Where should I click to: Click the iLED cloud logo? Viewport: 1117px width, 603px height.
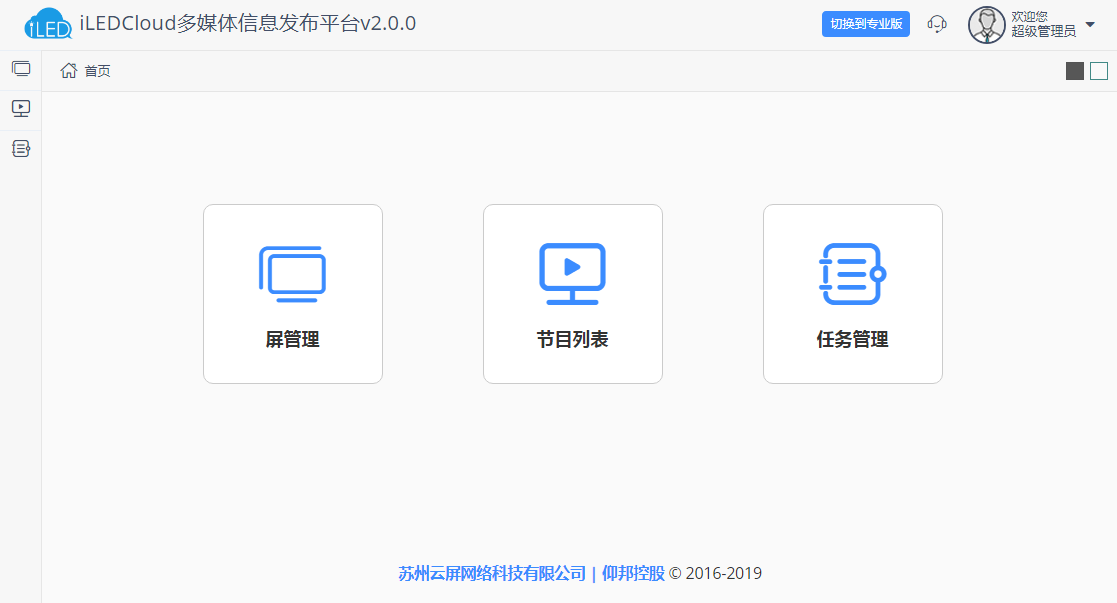tap(48, 24)
